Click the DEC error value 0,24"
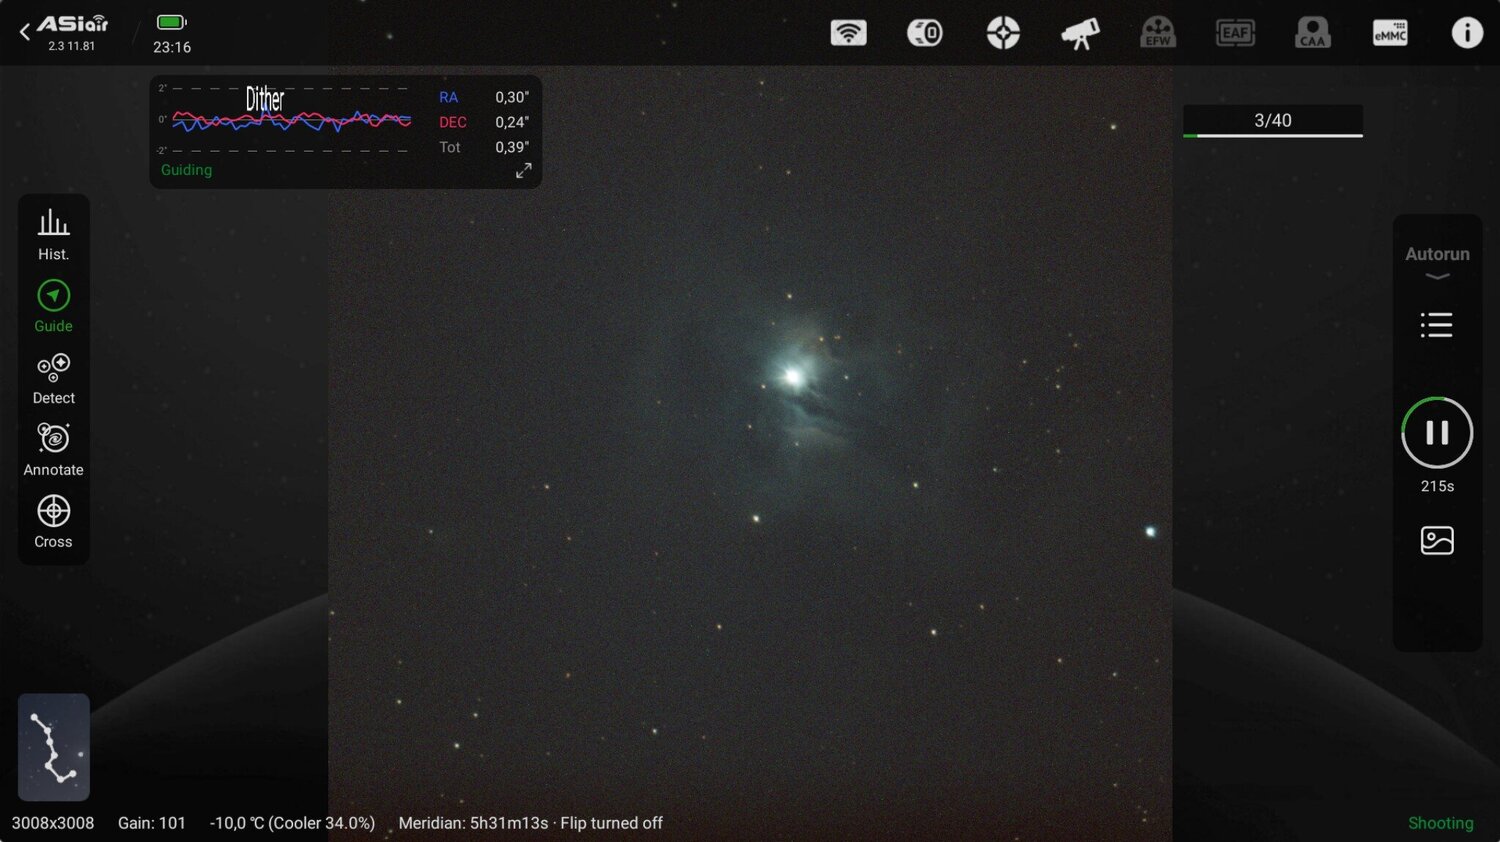This screenshot has width=1500, height=842. [x=512, y=122]
